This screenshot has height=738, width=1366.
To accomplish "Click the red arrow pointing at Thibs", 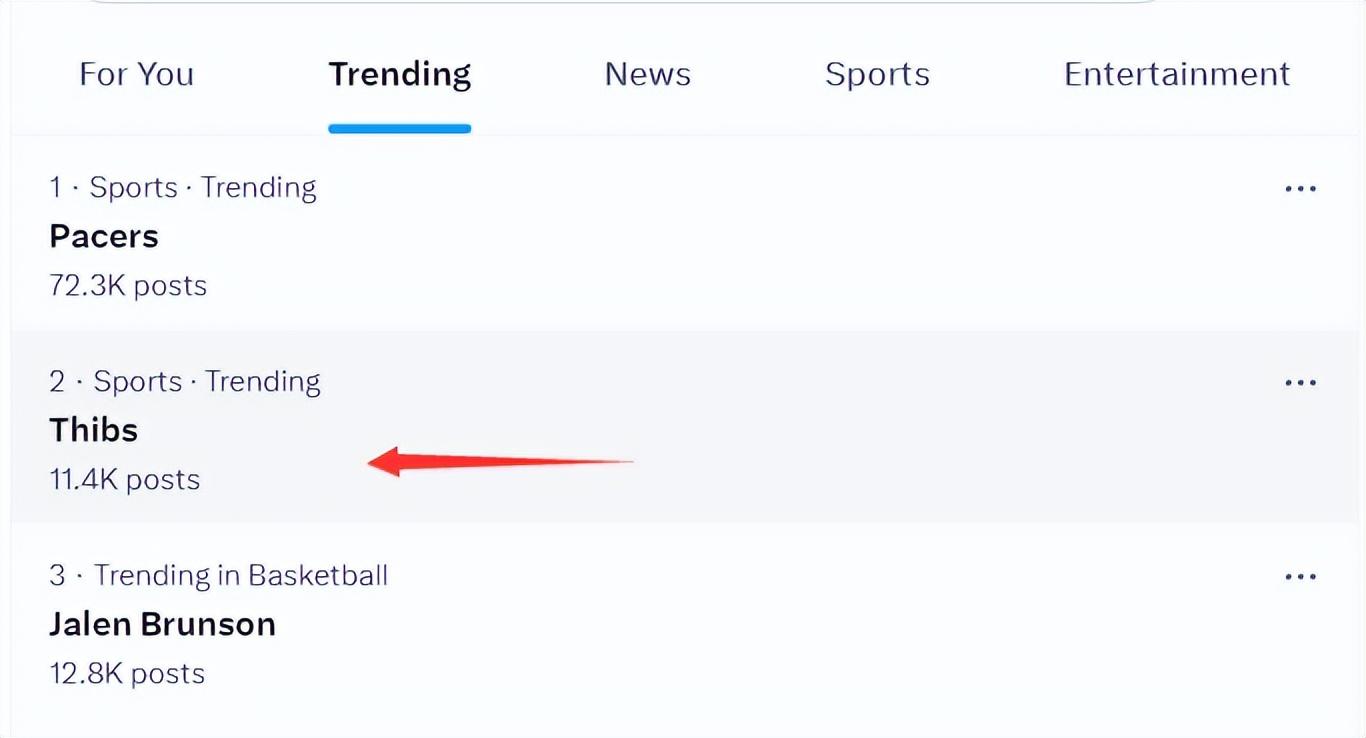I will point(500,462).
